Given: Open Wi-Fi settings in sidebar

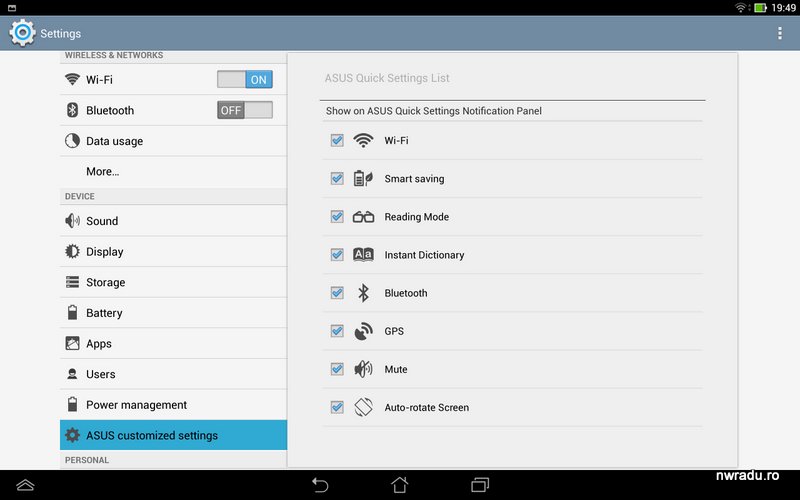Looking at the screenshot, I should click(173, 80).
